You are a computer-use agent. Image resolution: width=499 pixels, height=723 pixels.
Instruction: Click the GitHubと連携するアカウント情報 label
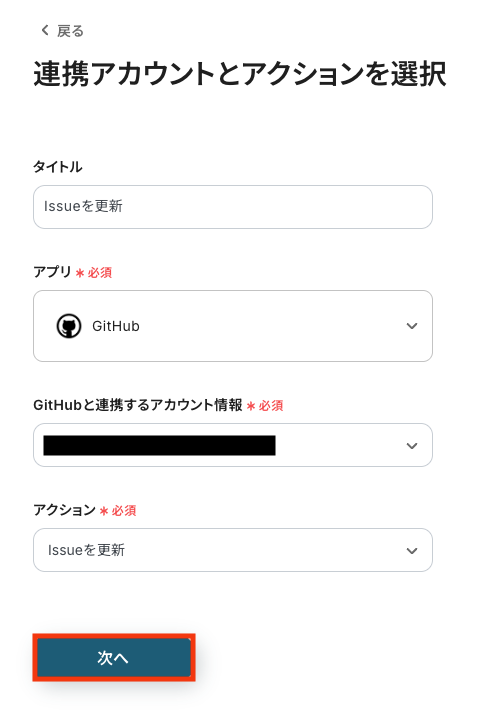(x=138, y=405)
